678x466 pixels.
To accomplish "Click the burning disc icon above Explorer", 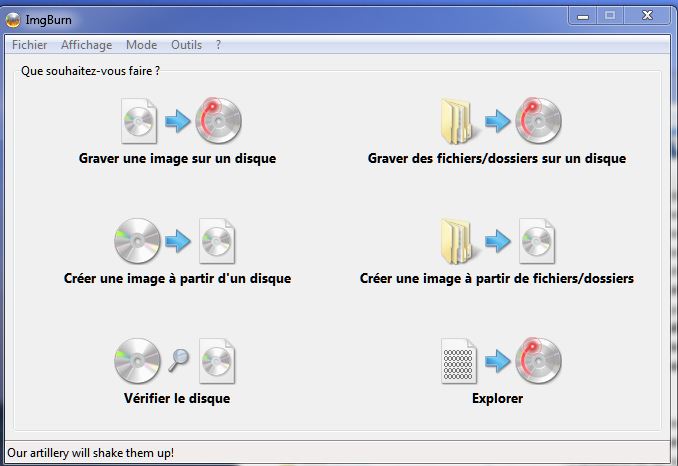I will [538, 361].
